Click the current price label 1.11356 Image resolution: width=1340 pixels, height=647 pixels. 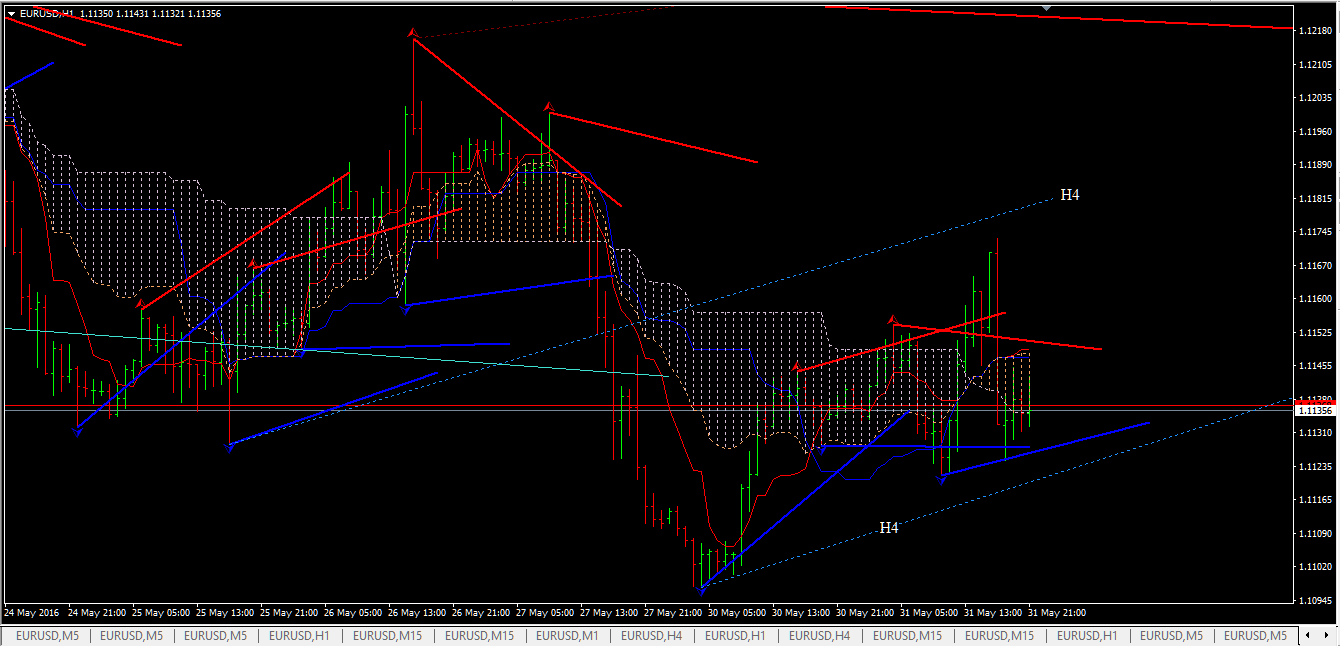click(1314, 411)
